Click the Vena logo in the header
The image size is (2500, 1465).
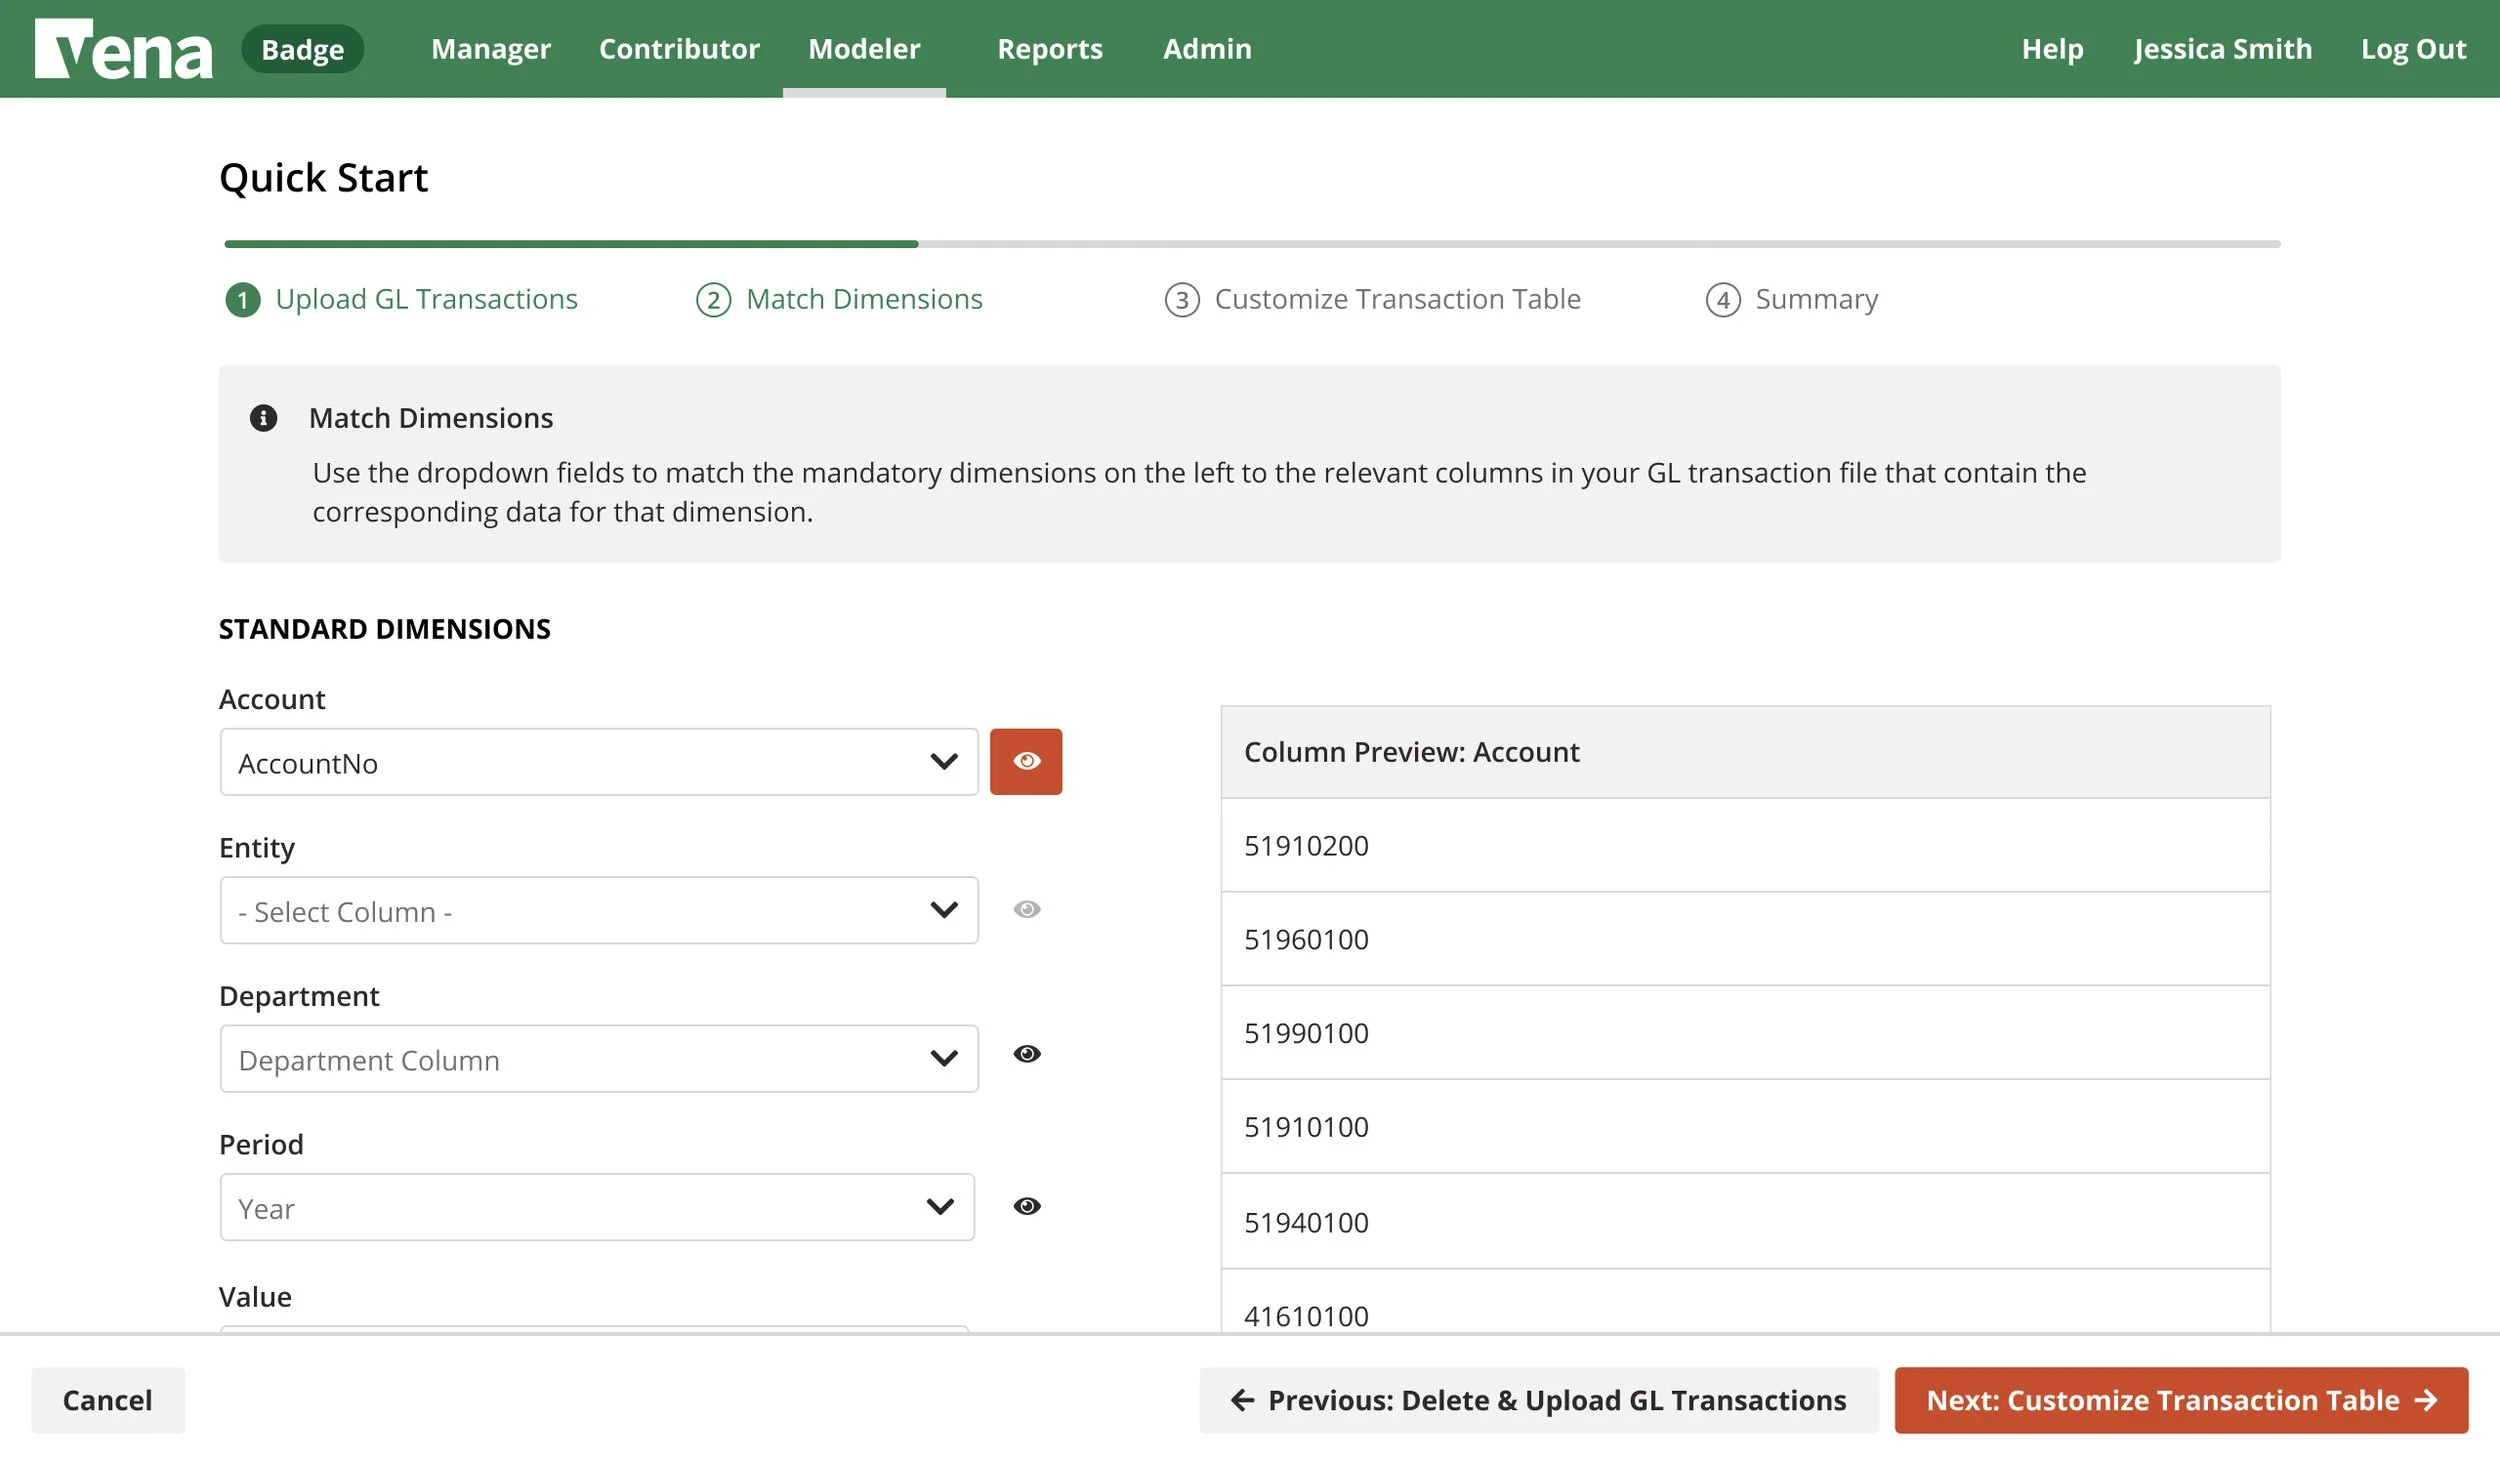pyautogui.click(x=123, y=47)
